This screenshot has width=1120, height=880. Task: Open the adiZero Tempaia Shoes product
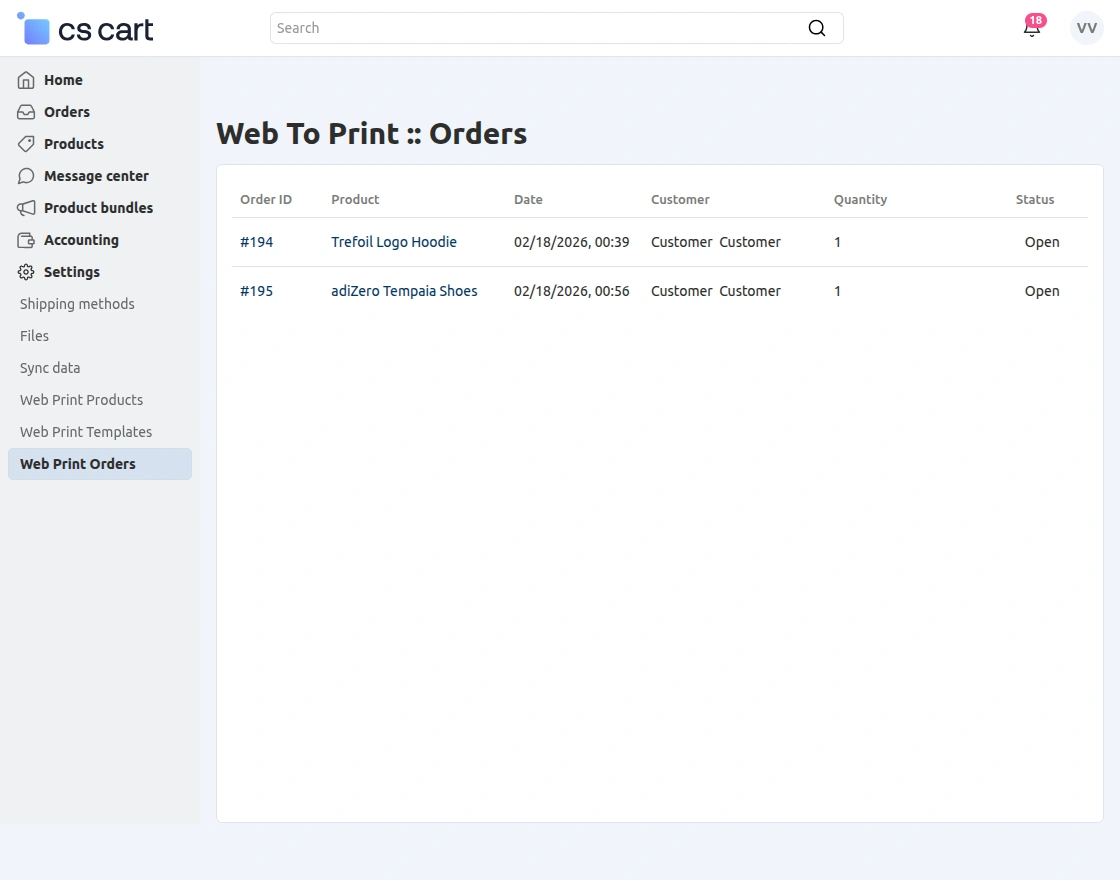404,291
